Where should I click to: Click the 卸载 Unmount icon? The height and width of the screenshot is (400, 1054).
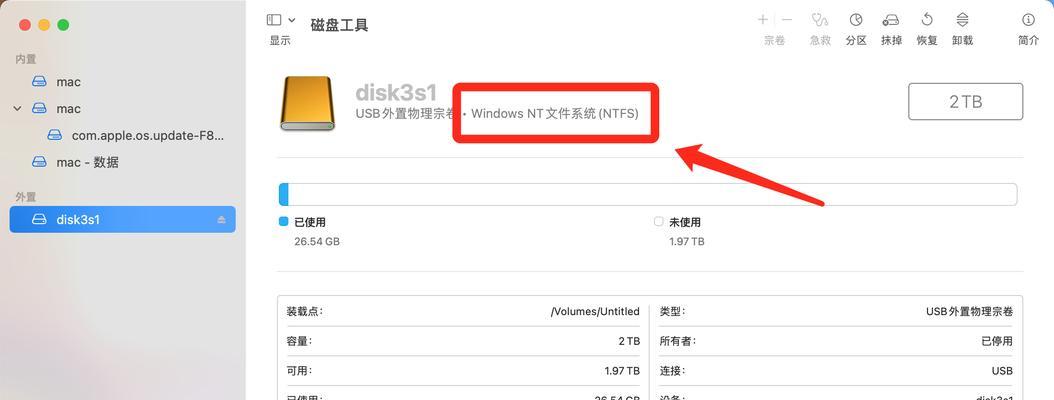[x=963, y=20]
